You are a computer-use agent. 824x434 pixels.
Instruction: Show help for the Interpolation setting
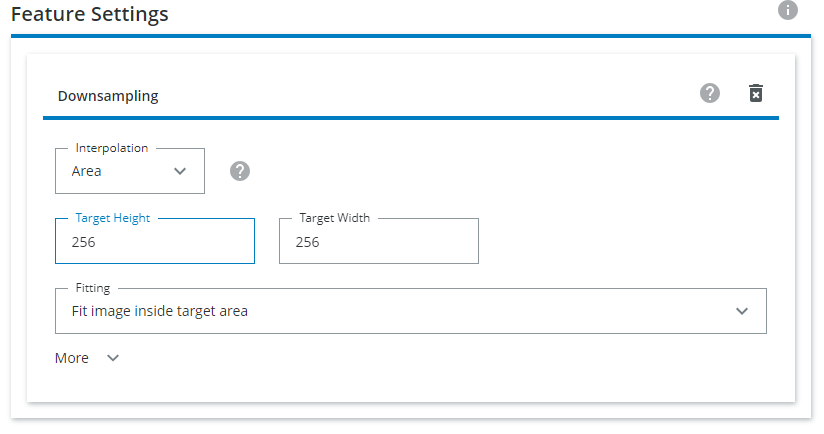pos(240,171)
